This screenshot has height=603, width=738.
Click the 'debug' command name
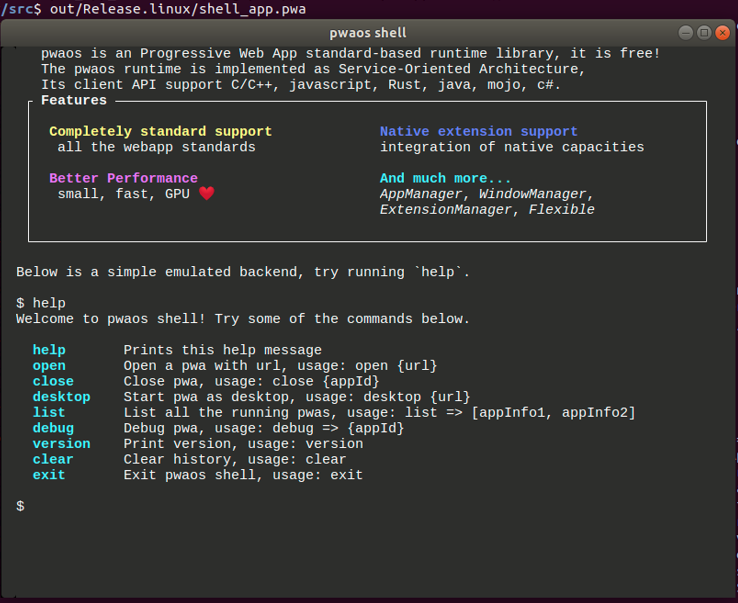point(53,428)
